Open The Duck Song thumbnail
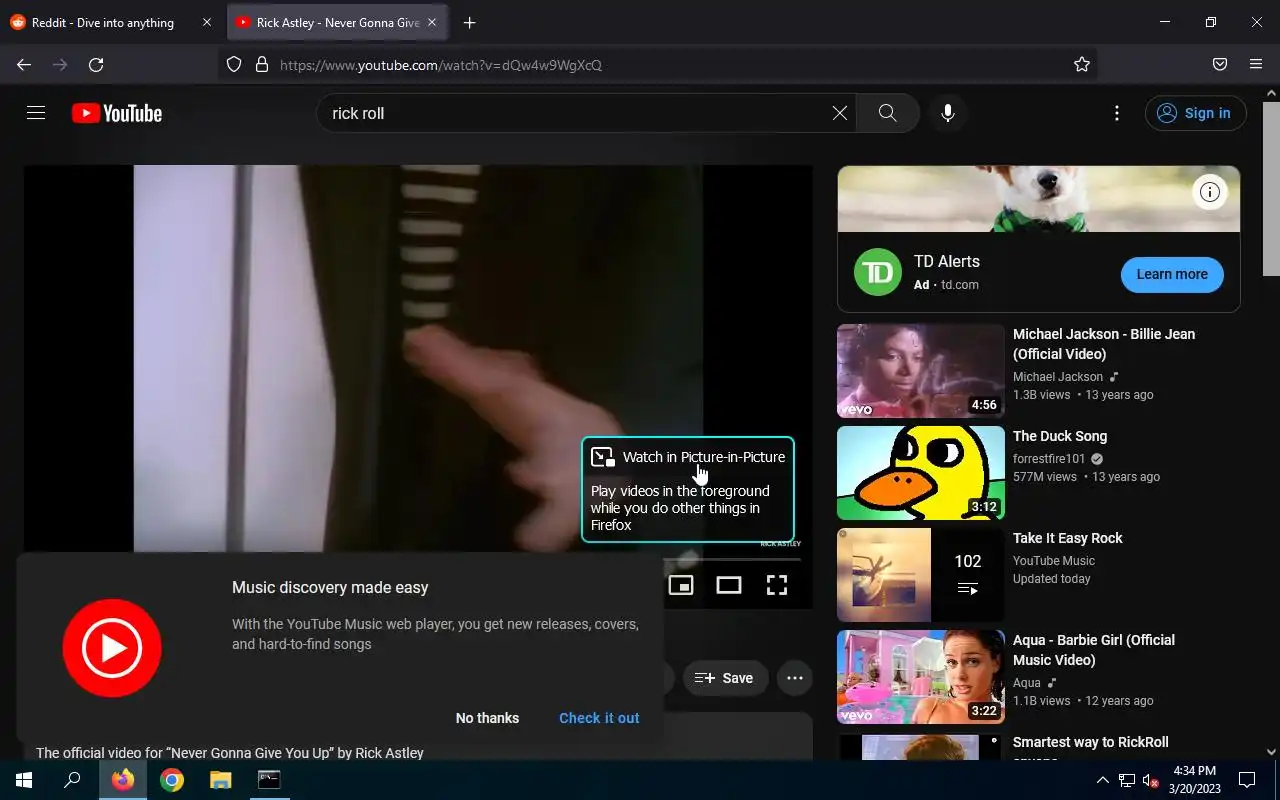 point(920,473)
